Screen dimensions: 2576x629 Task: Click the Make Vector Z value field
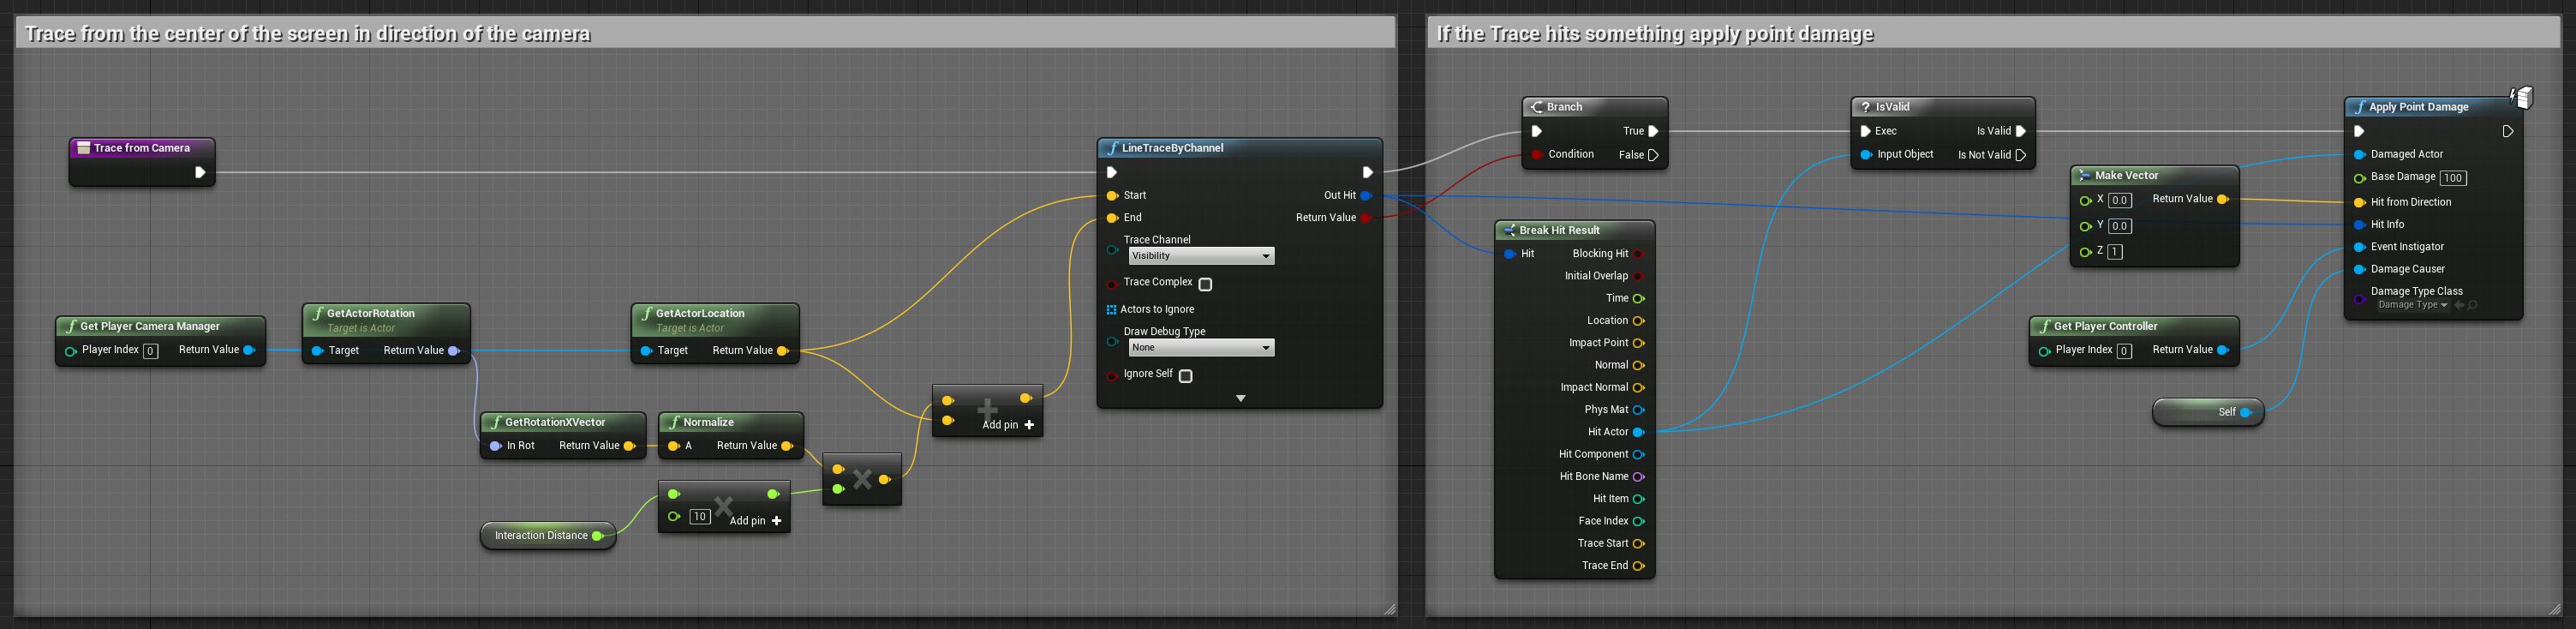(x=2115, y=252)
